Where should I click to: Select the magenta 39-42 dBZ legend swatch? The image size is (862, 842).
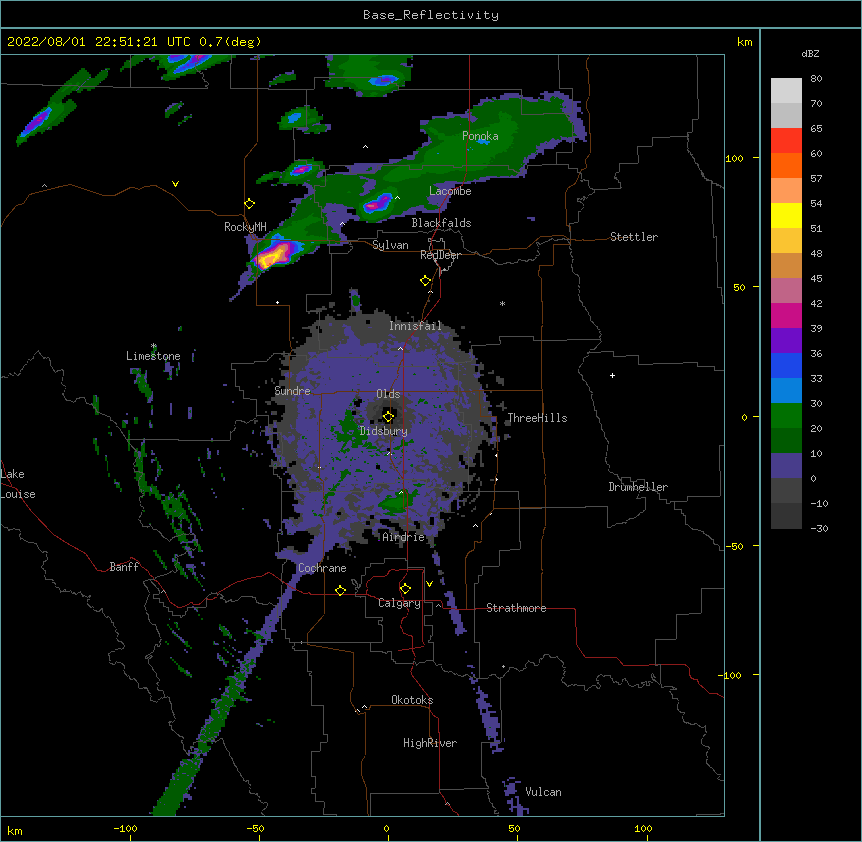786,315
